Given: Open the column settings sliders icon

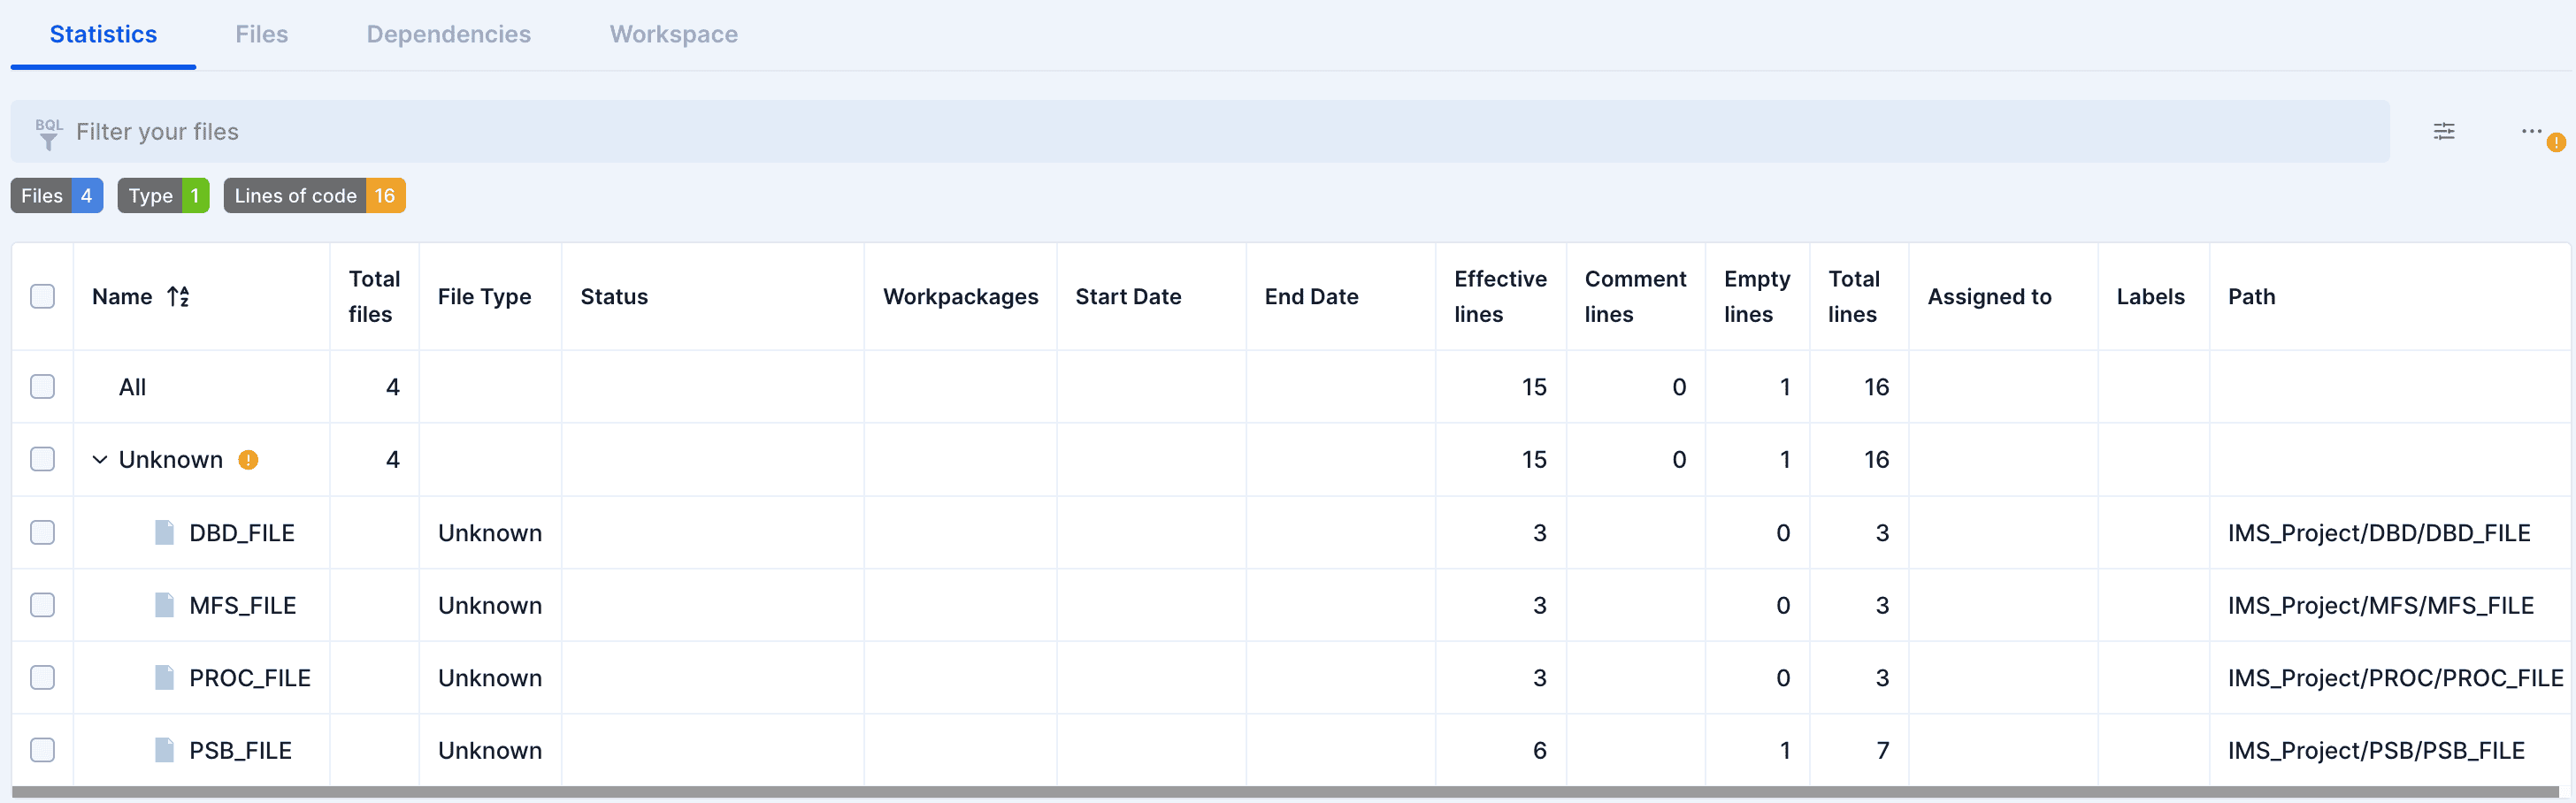Looking at the screenshot, I should 2443,131.
